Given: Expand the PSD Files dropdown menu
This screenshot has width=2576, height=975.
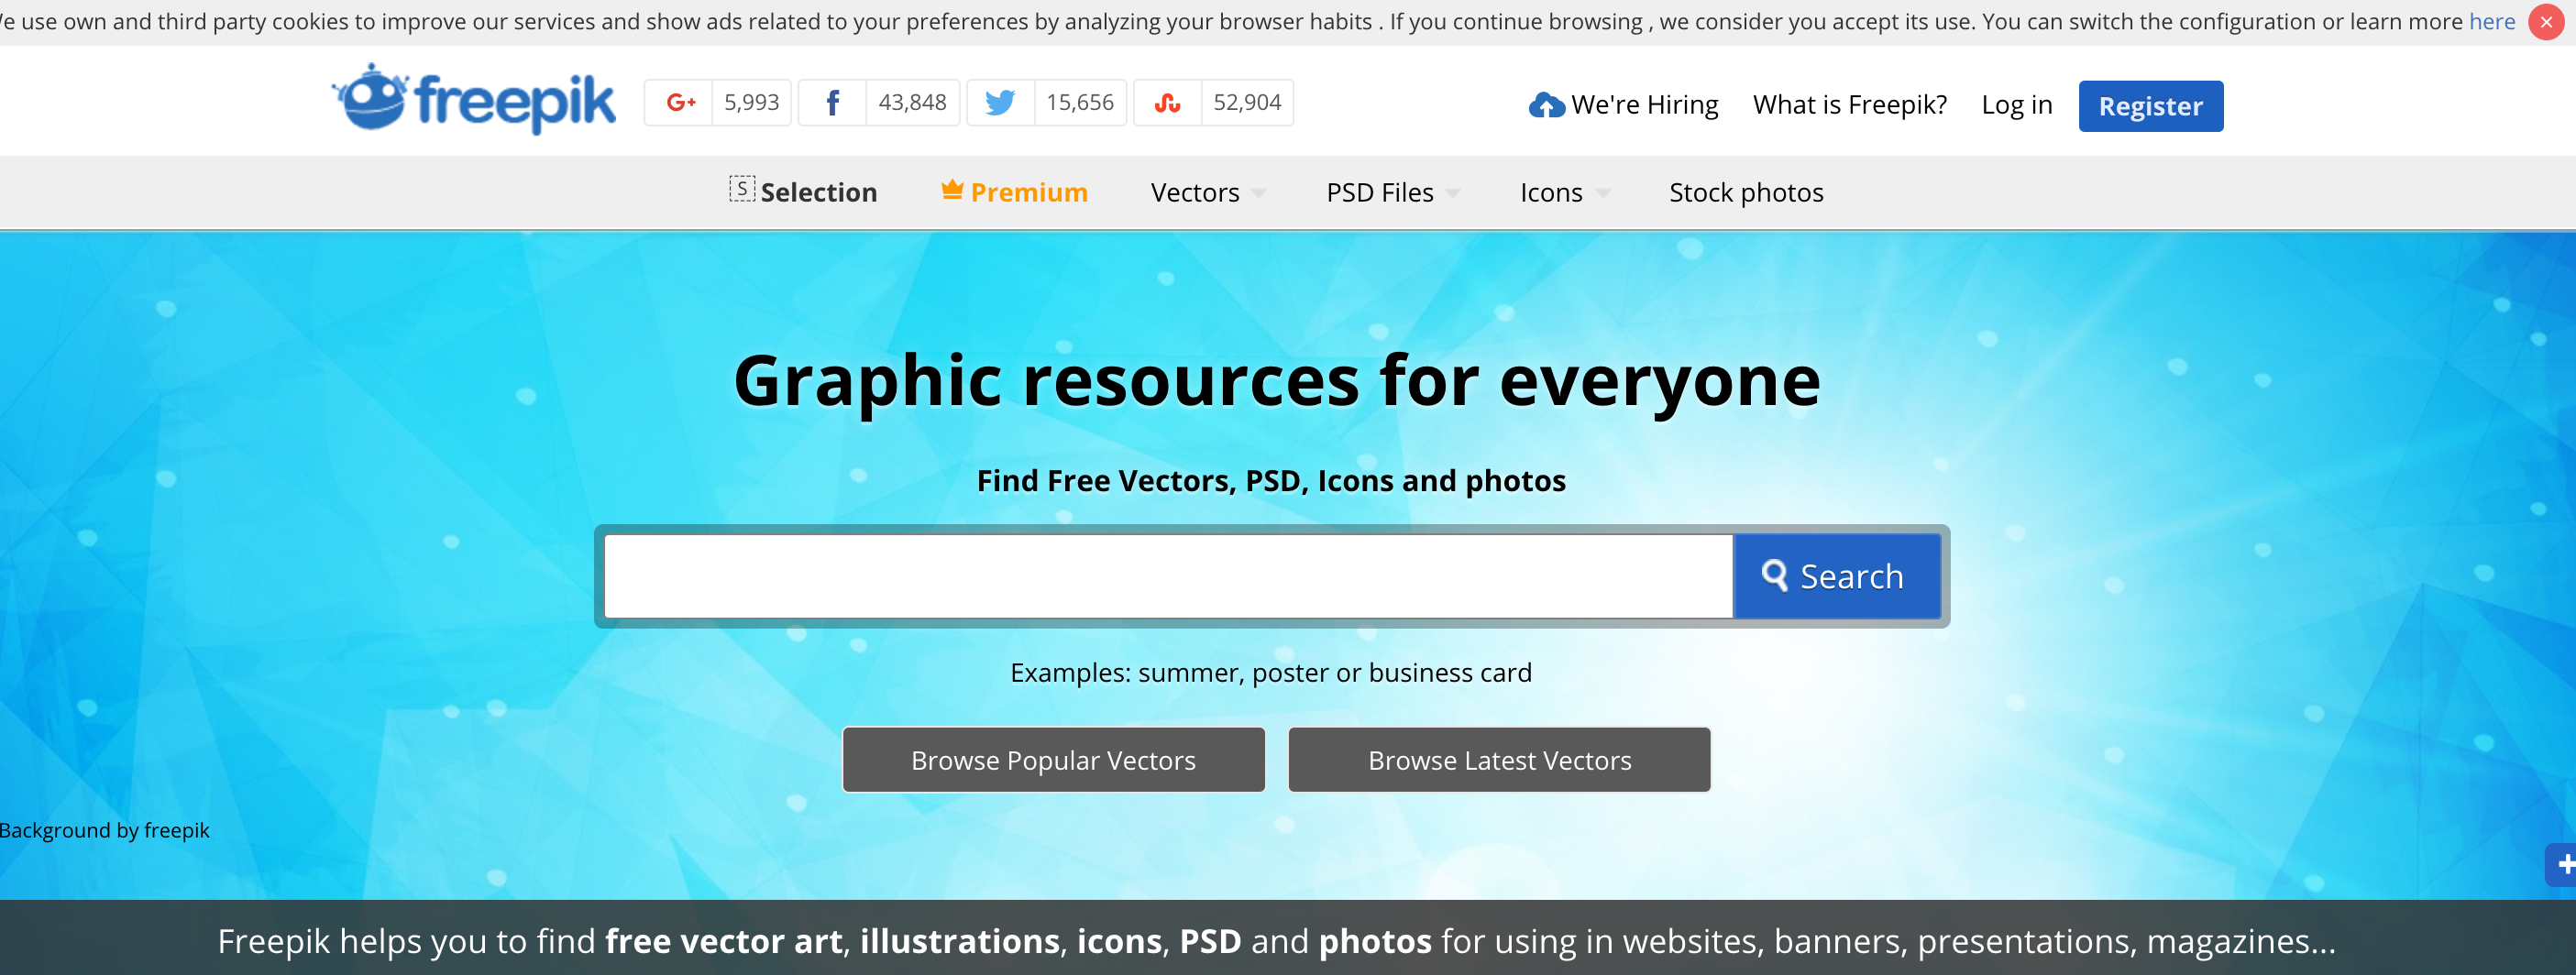Looking at the screenshot, I should 1392,193.
